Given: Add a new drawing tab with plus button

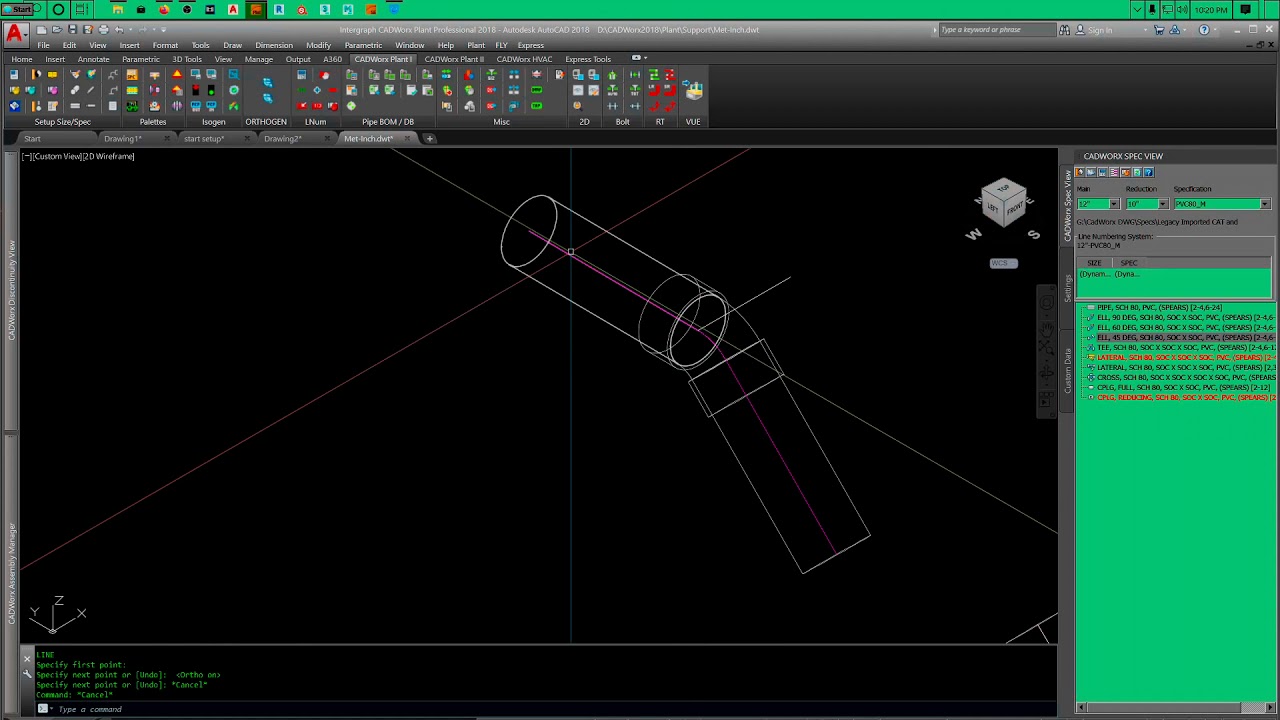Looking at the screenshot, I should coord(430,139).
